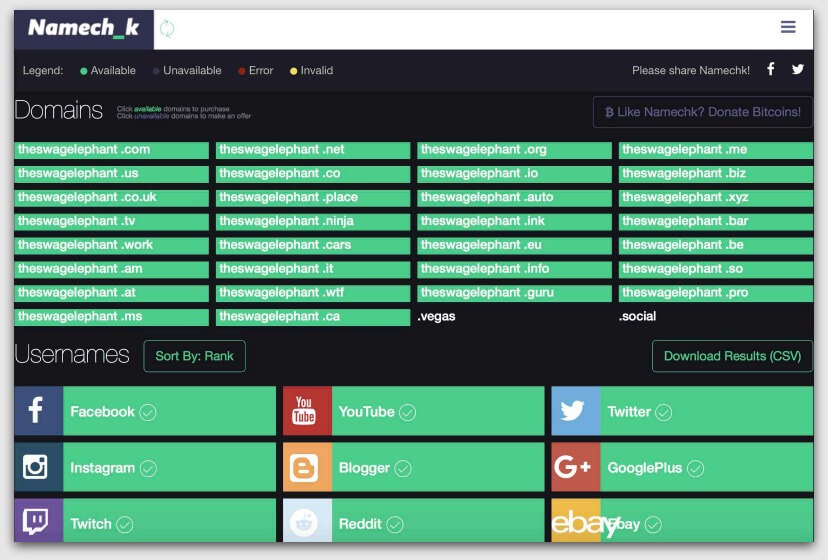Share Namechk via header Facebook icon
Image resolution: width=828 pixels, height=560 pixels.
(770, 70)
